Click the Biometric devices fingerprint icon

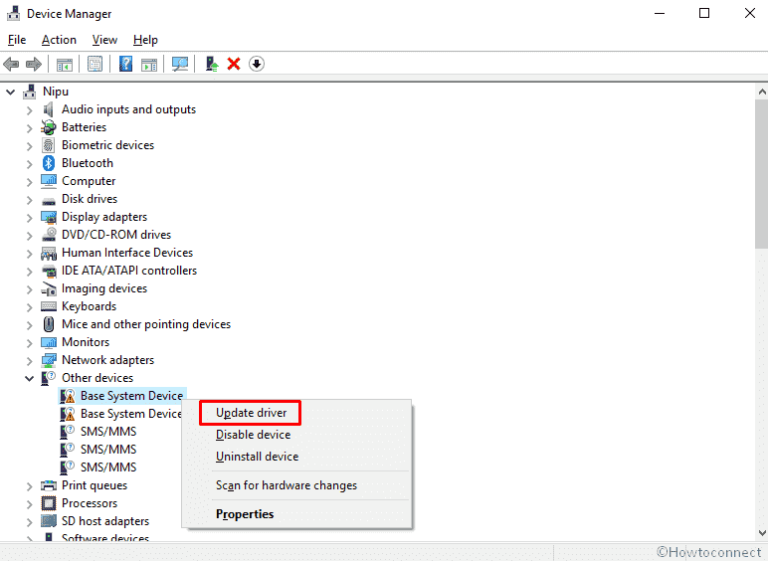[x=48, y=145]
